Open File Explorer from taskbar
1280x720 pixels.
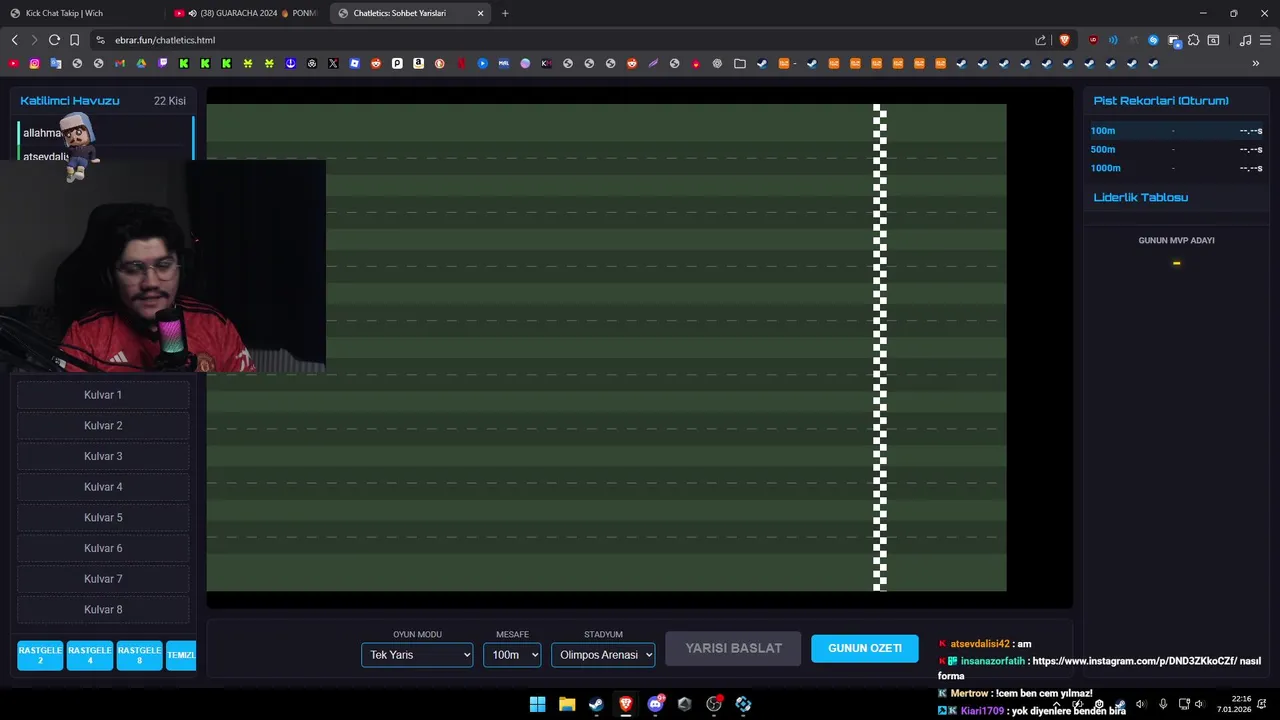coord(567,704)
